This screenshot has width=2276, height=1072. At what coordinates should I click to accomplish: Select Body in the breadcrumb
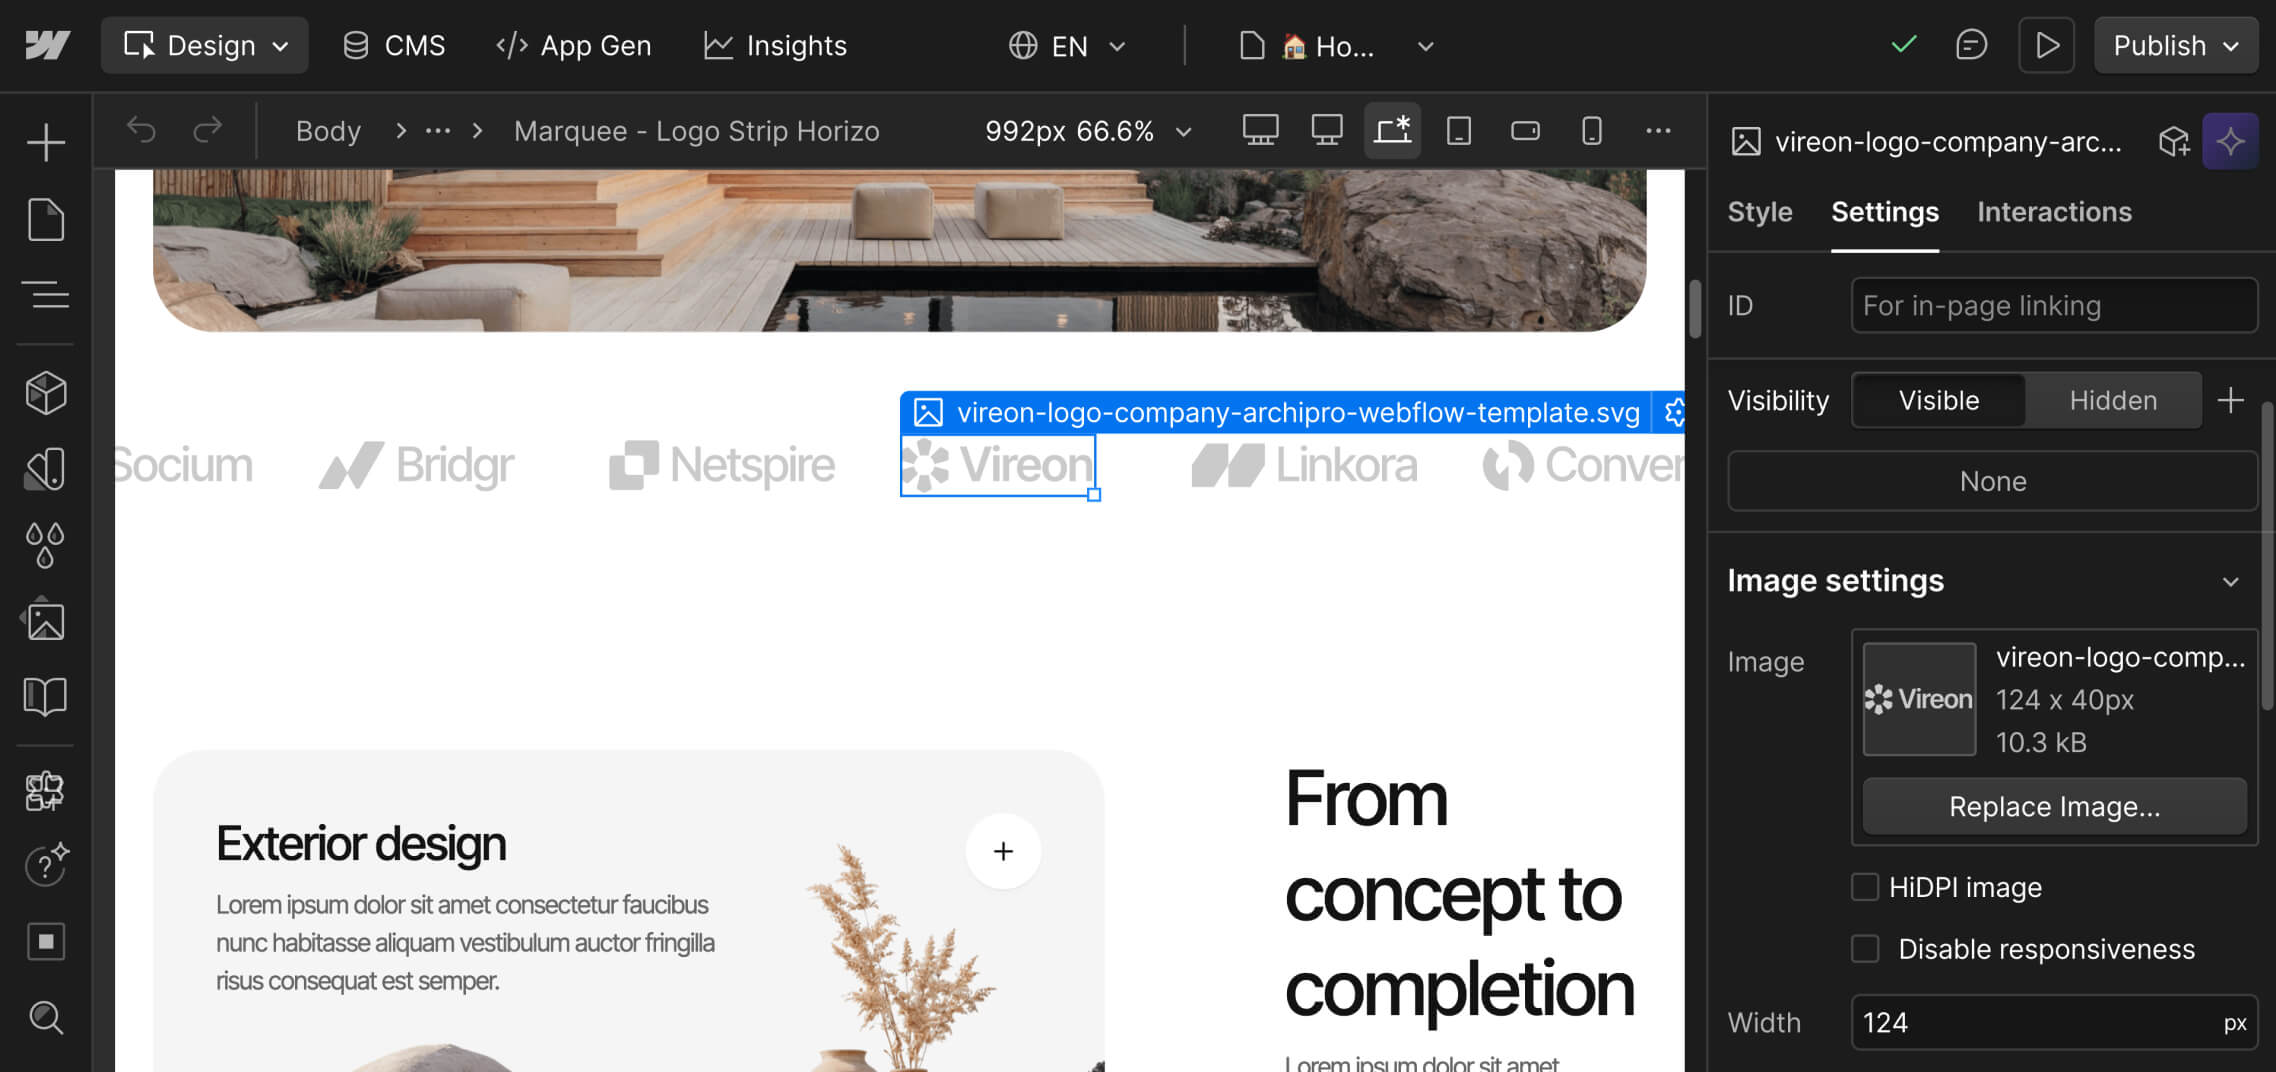[328, 131]
